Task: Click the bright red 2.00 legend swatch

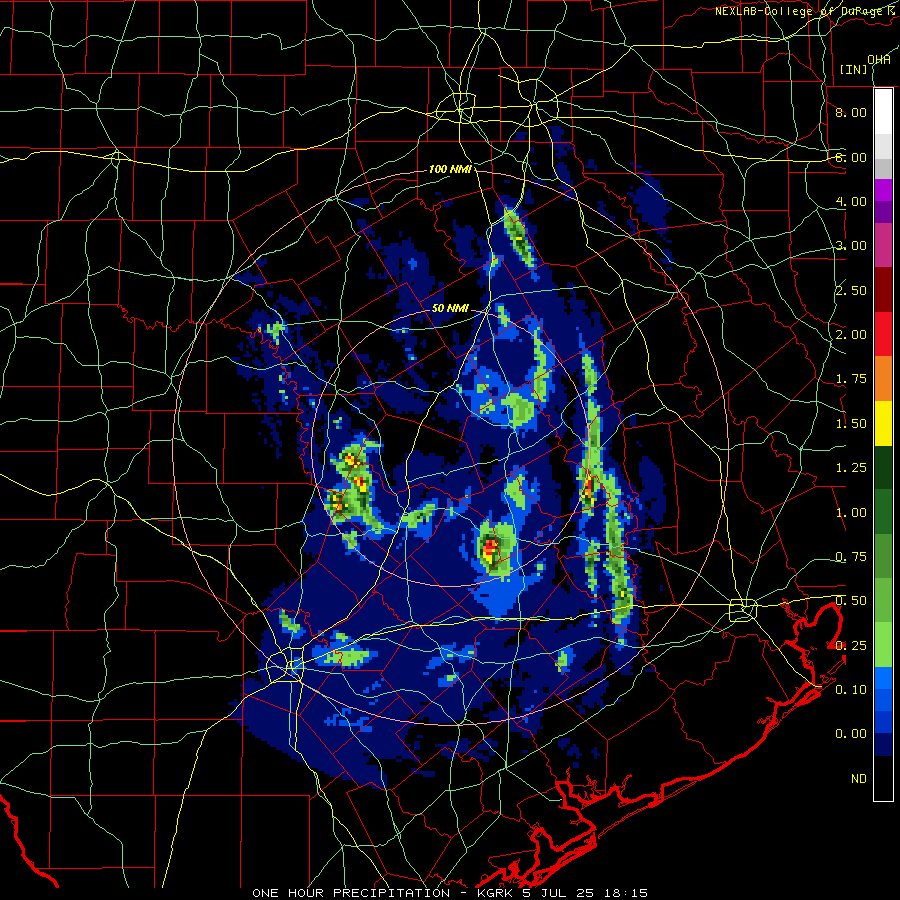Action: [883, 334]
